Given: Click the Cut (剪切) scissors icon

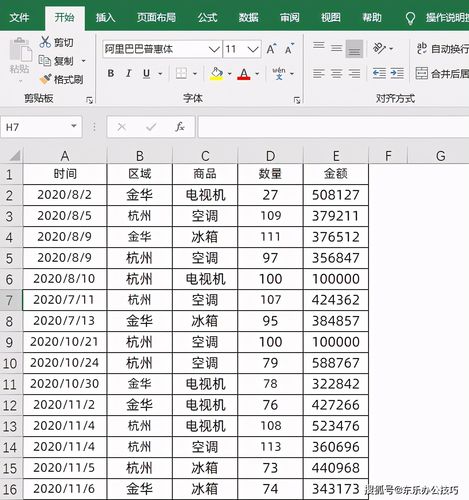Looking at the screenshot, I should 45,42.
